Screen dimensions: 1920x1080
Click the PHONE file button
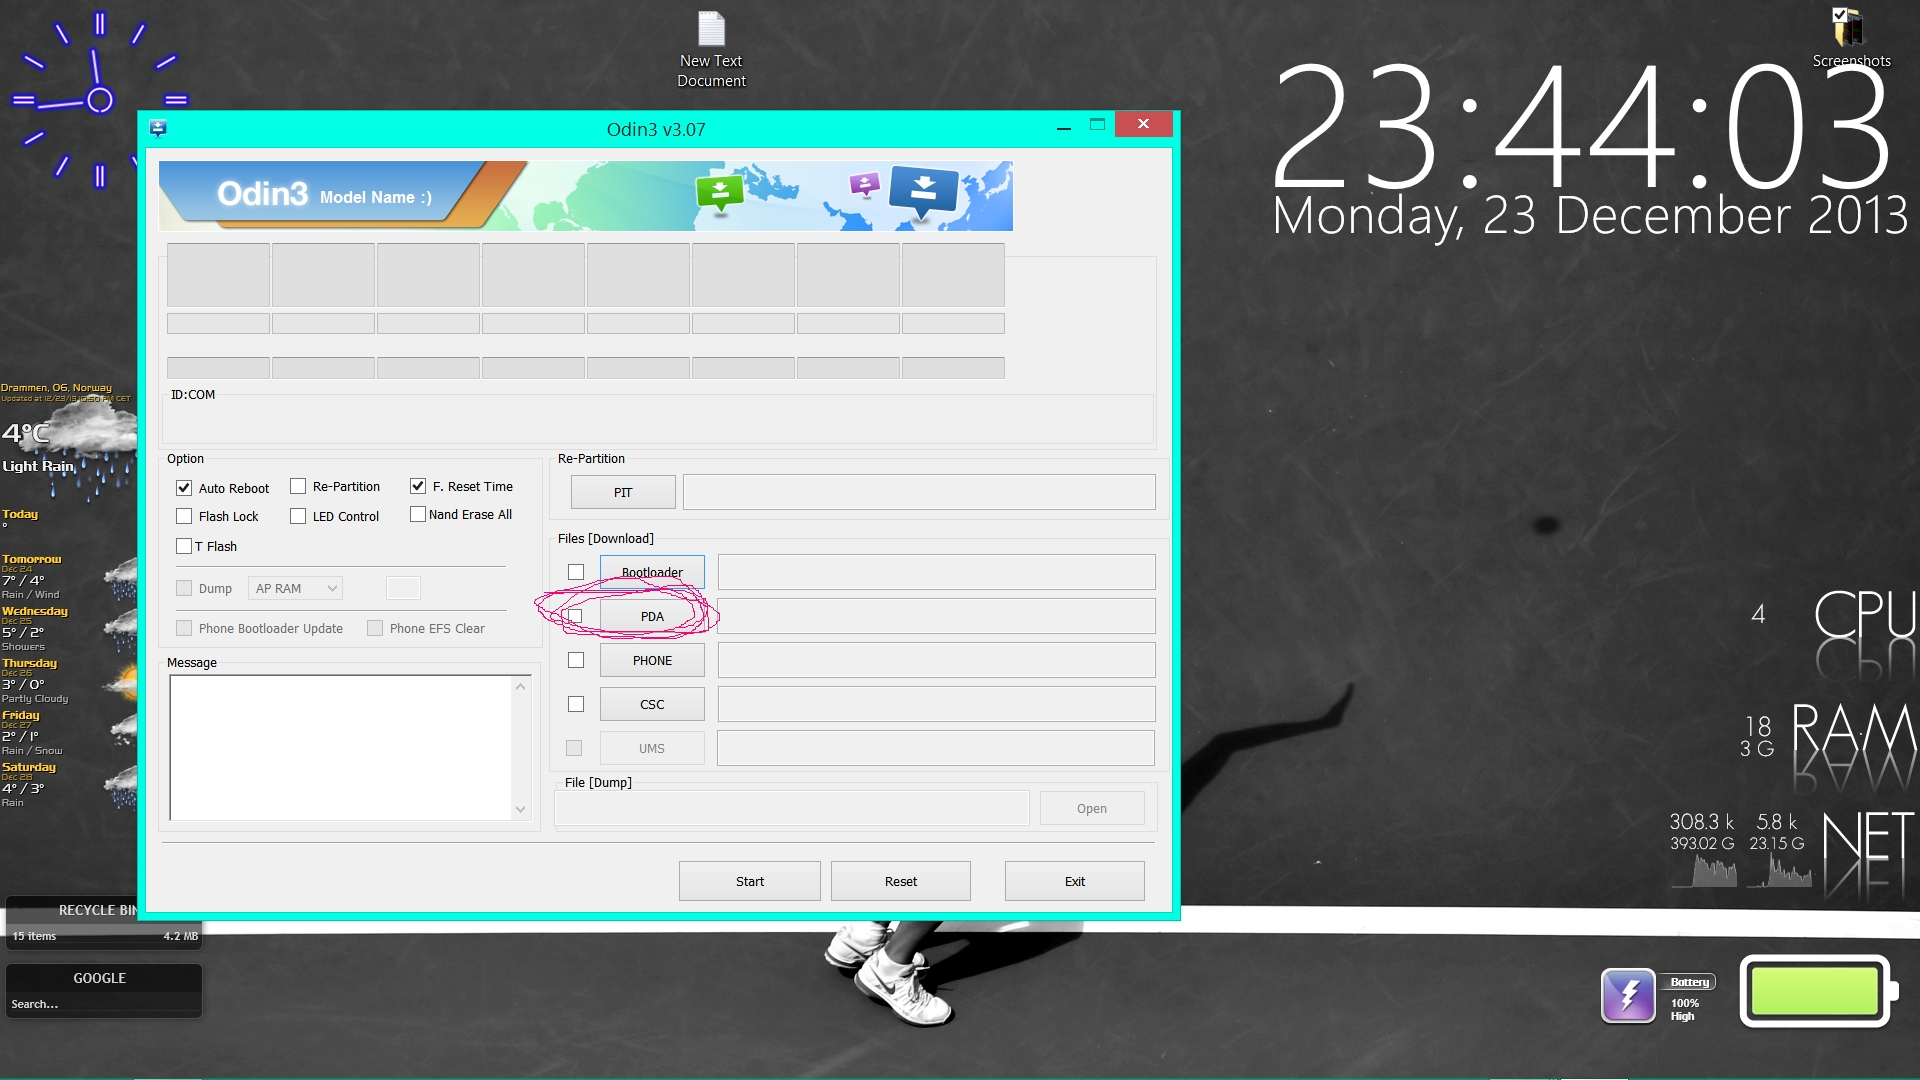click(652, 660)
